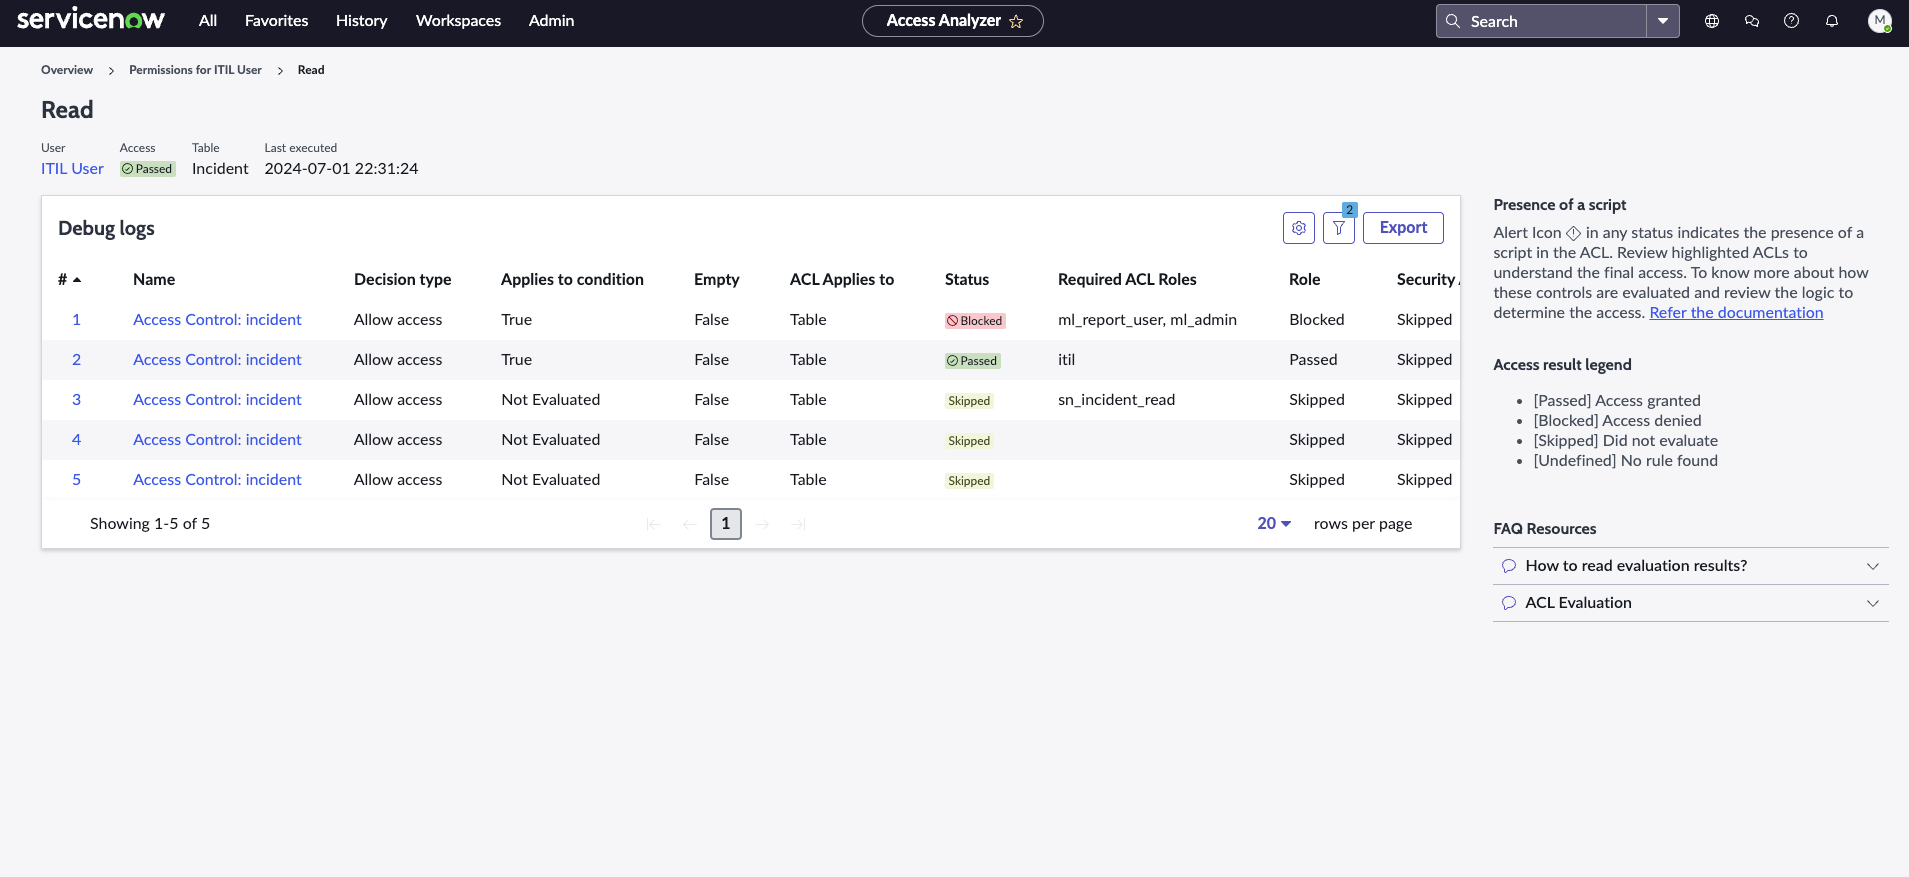Export the debug logs
This screenshot has height=877, width=1909.
pyautogui.click(x=1403, y=228)
